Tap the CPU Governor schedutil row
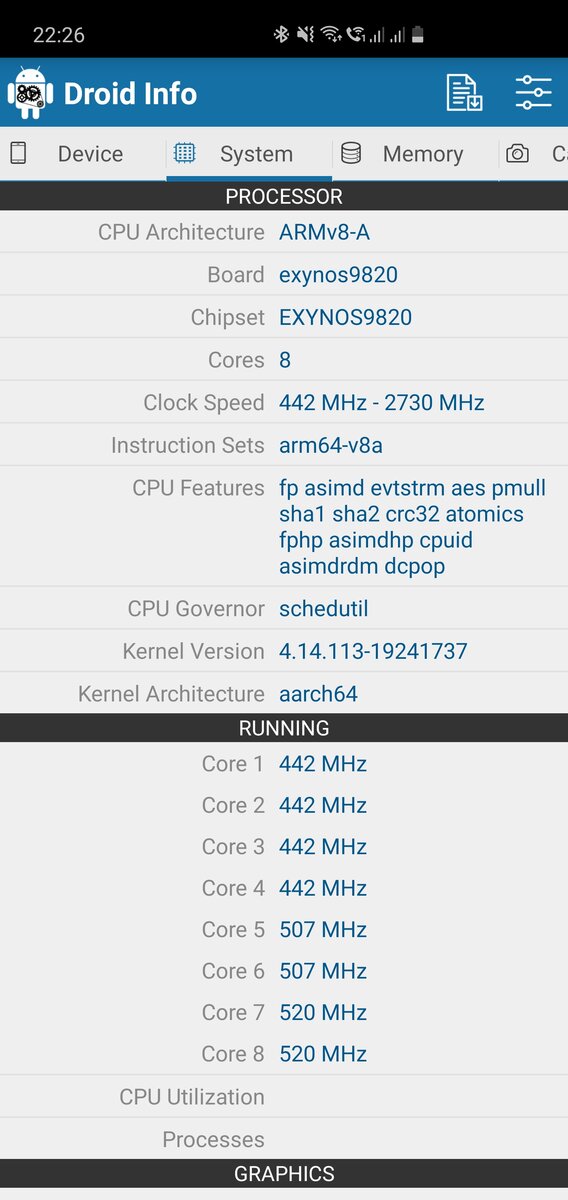The width and height of the screenshot is (568, 1200). (x=284, y=608)
